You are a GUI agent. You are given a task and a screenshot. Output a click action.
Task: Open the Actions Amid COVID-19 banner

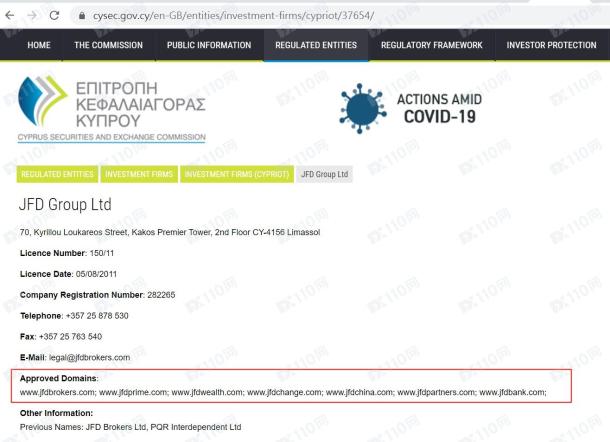click(410, 109)
